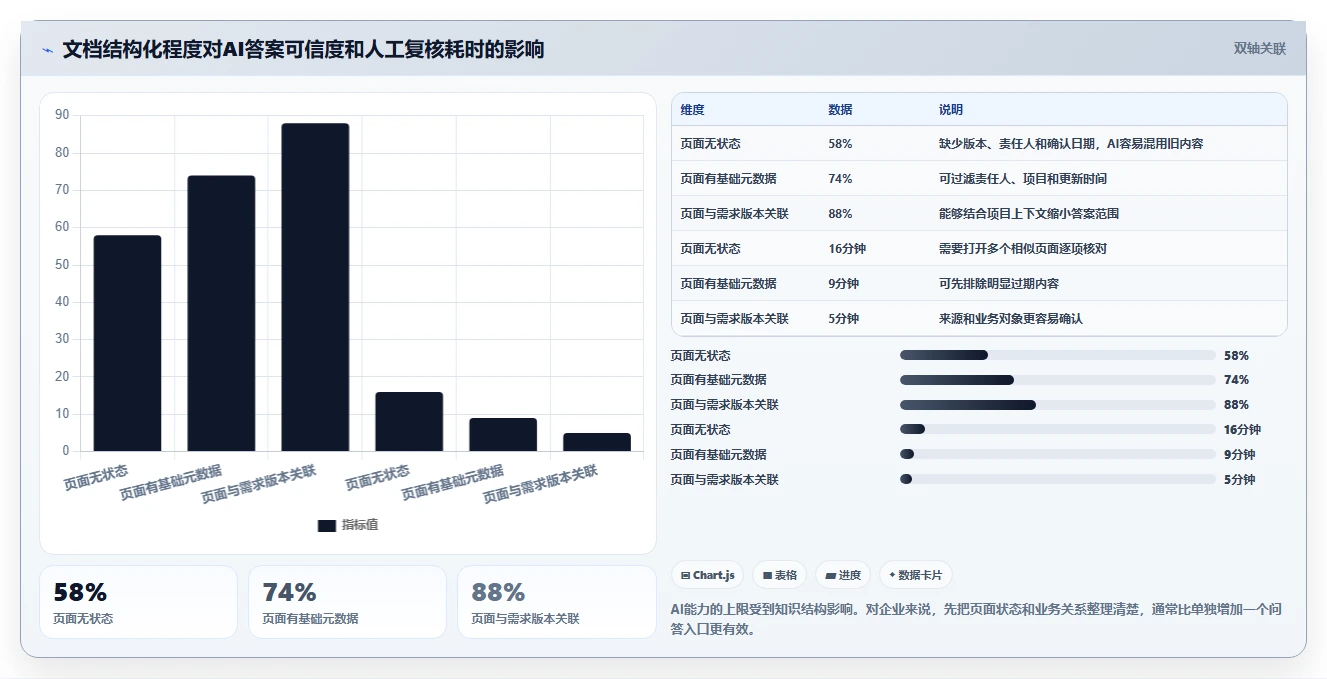Click the table icon in the 表格 chip
Viewport: 1327px width, 679px height.
(767, 576)
